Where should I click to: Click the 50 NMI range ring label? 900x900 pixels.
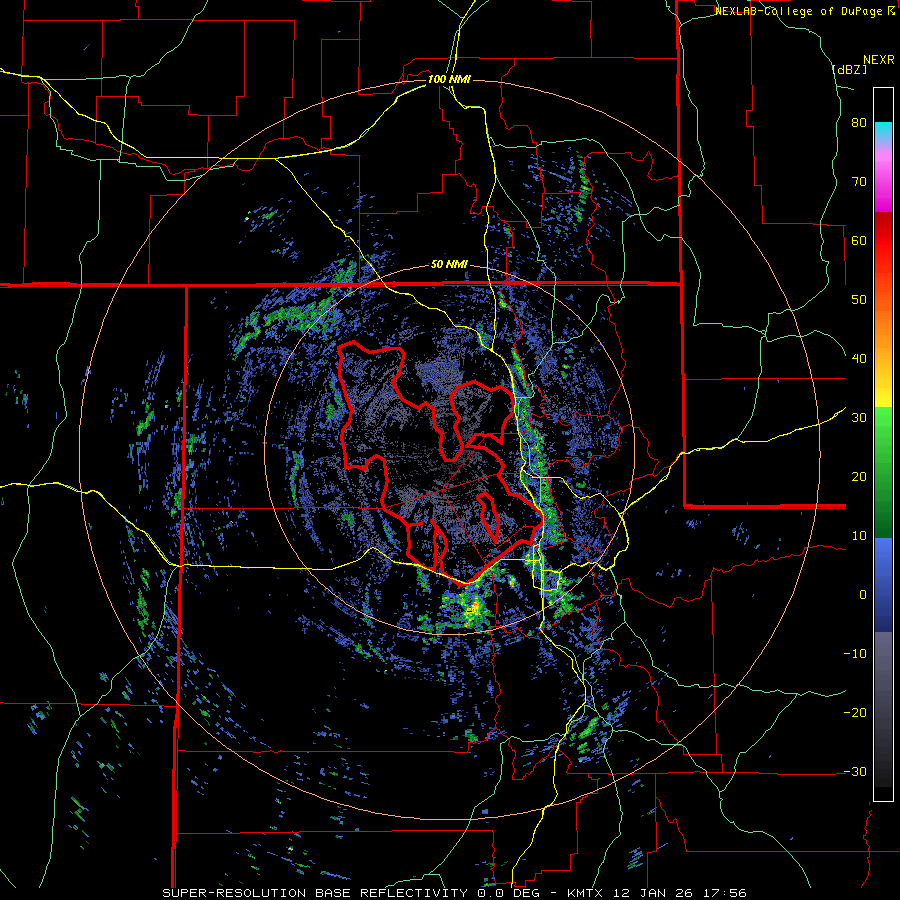[449, 265]
